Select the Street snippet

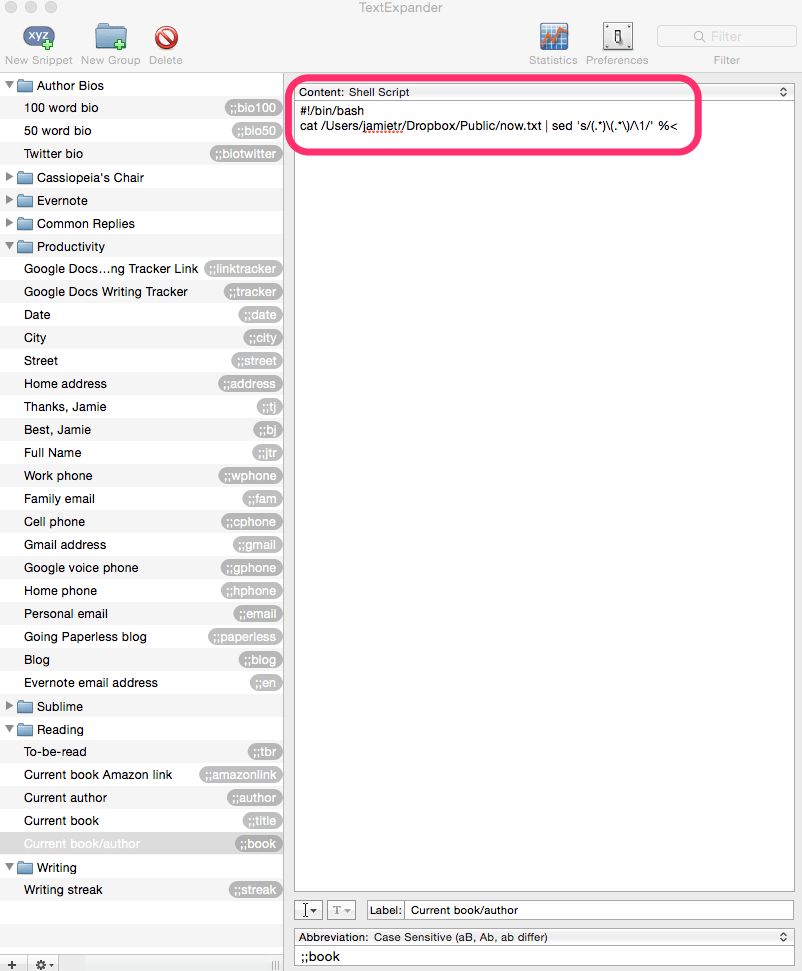click(141, 360)
